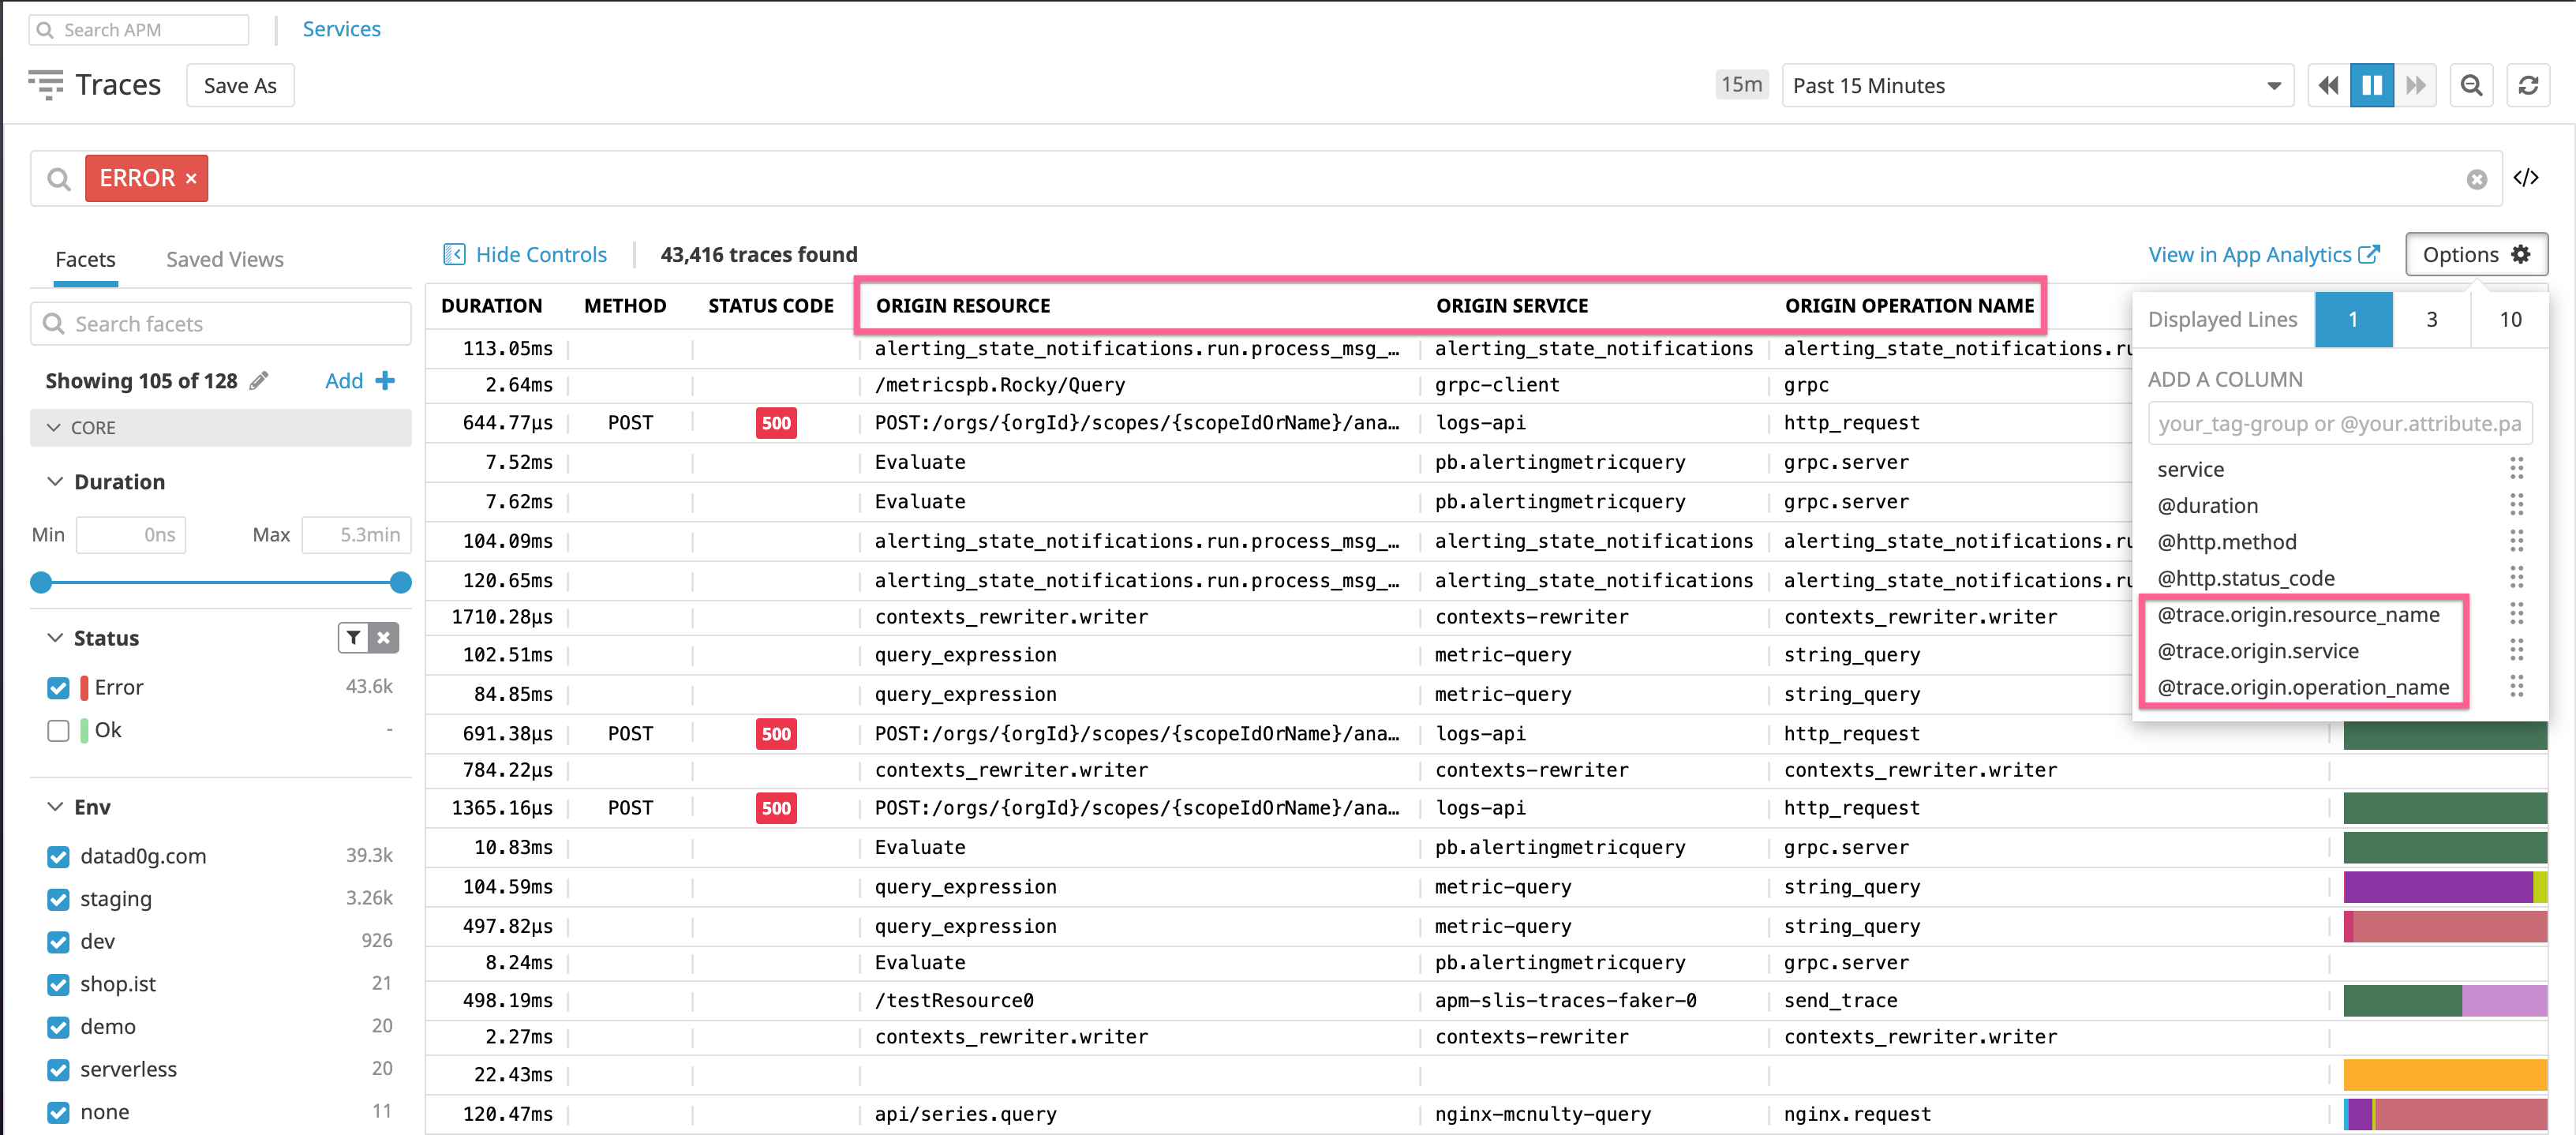This screenshot has height=1135, width=2576.
Task: Click the rewind time range icon
Action: click(2328, 86)
